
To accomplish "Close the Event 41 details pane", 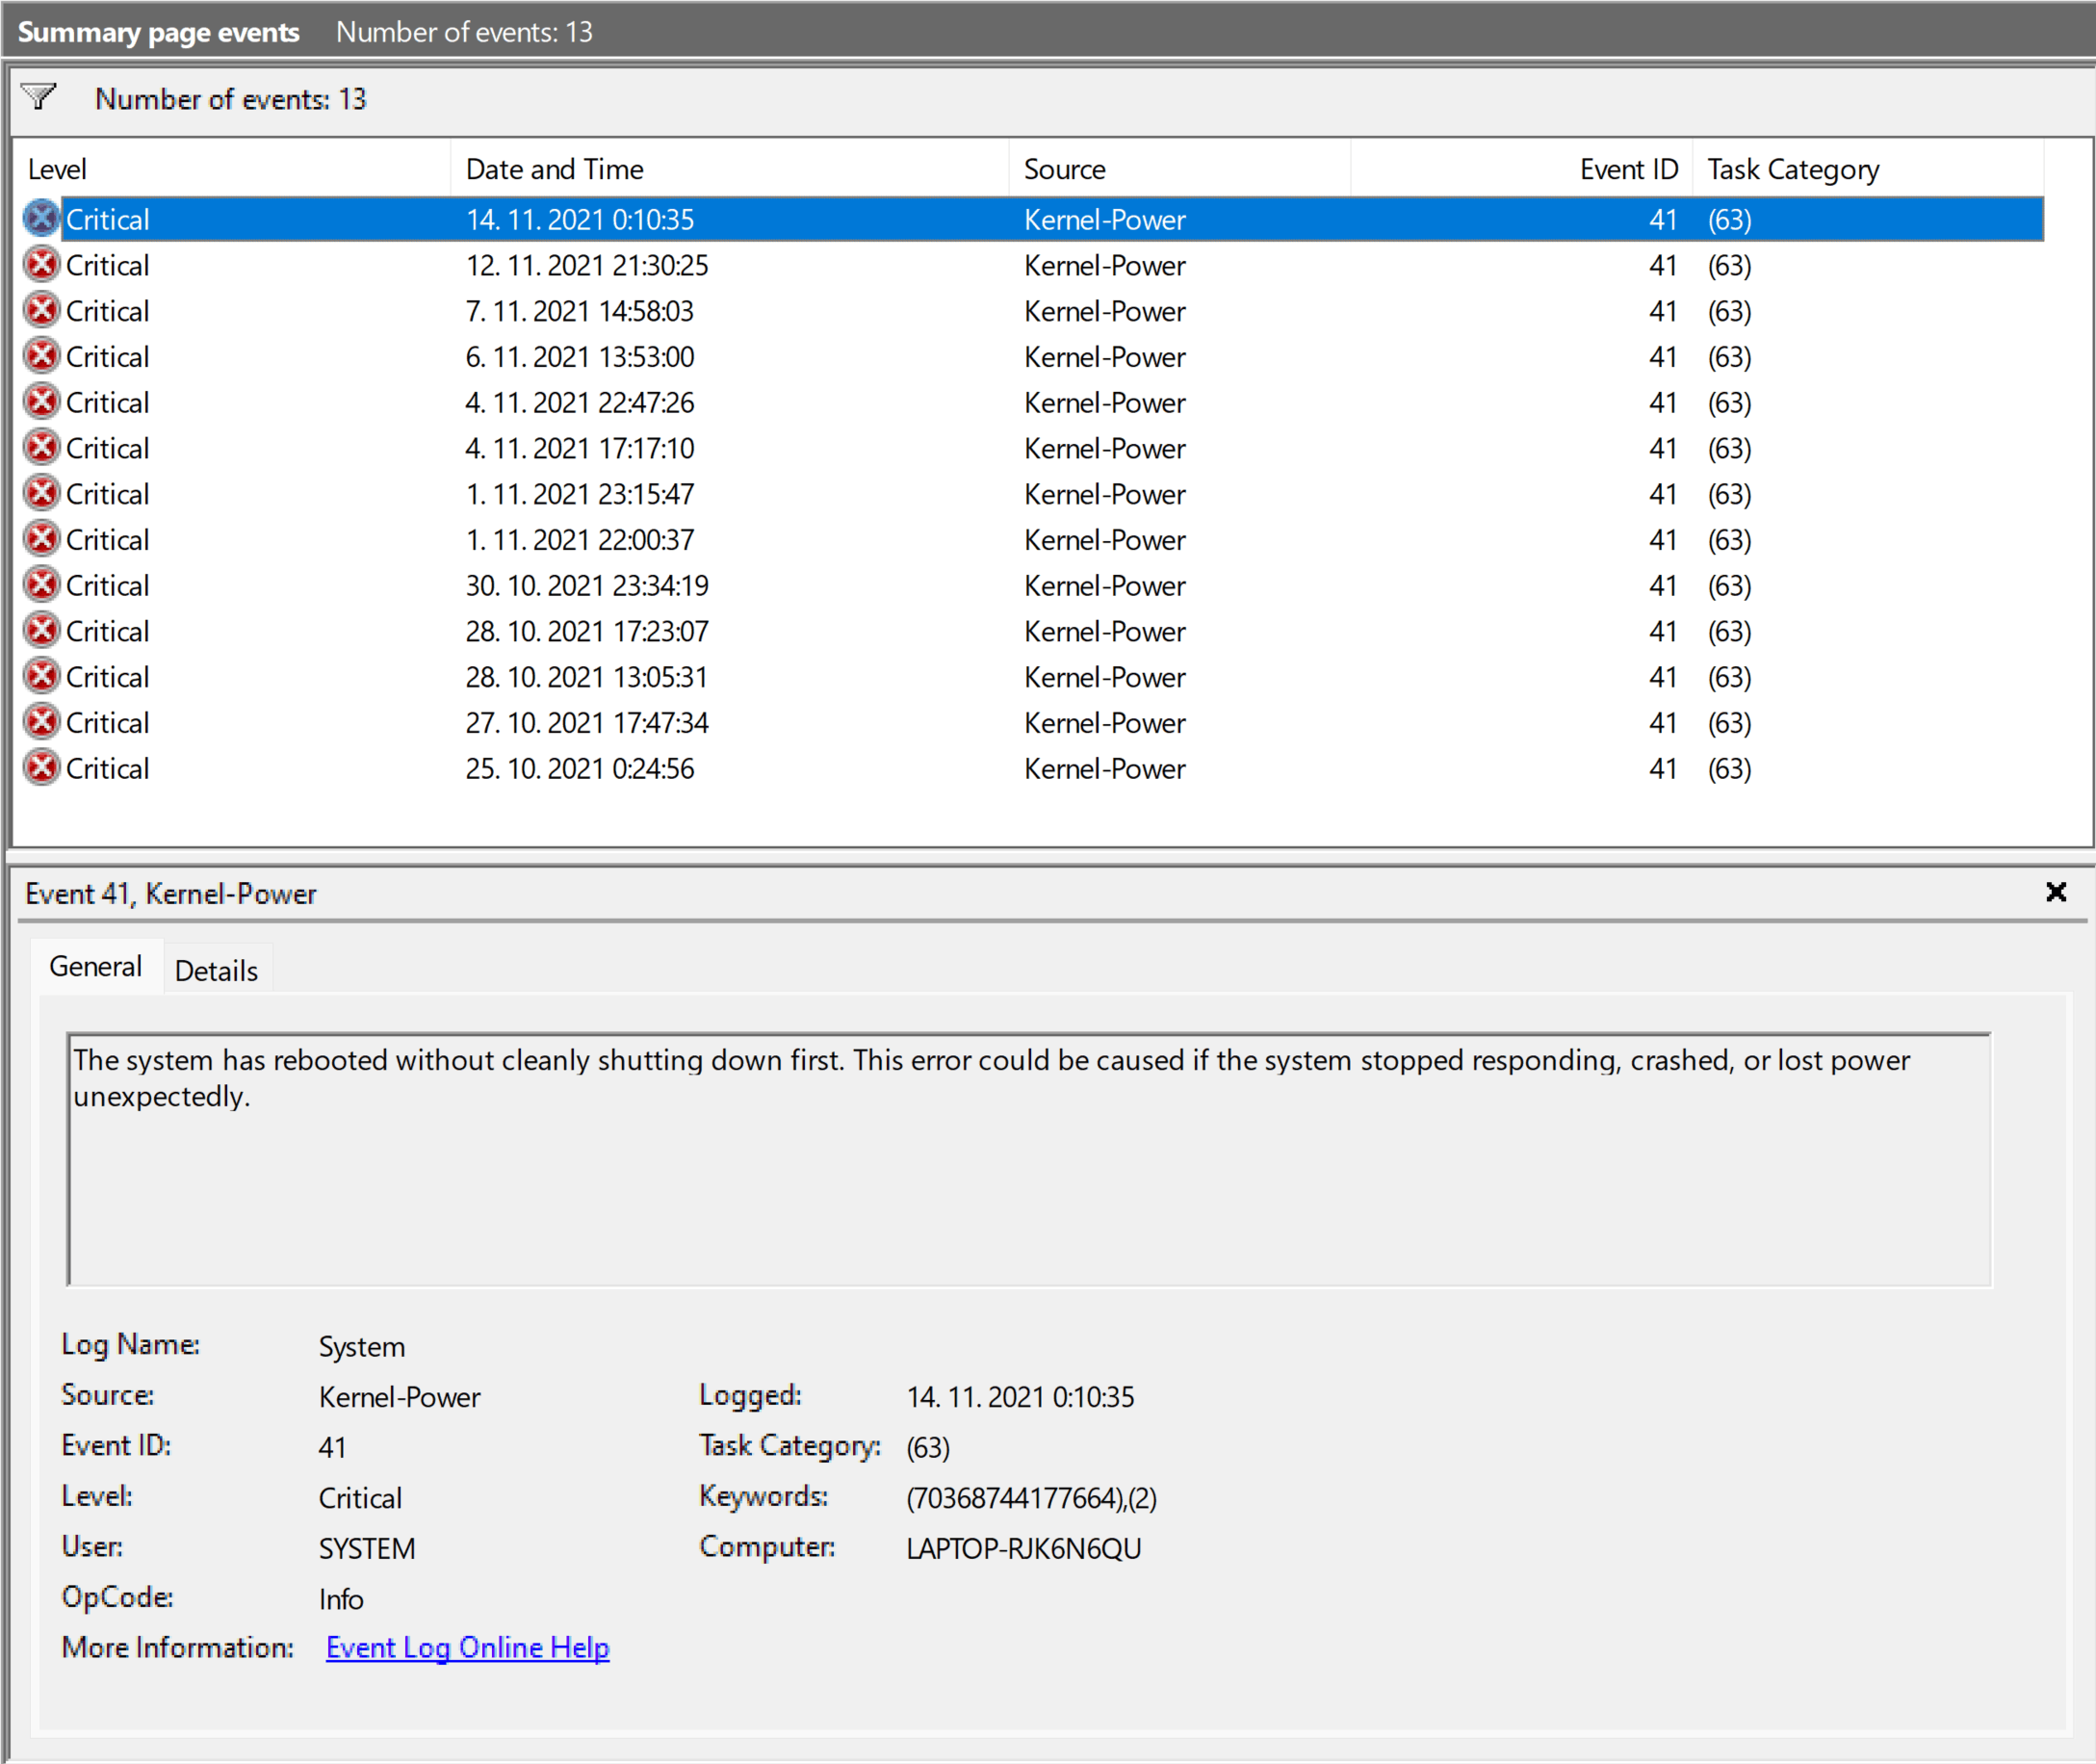I will click(x=2056, y=892).
